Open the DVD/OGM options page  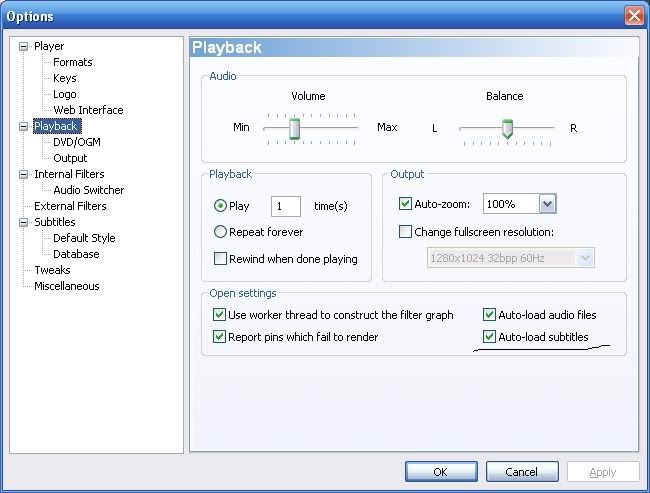tap(77, 142)
